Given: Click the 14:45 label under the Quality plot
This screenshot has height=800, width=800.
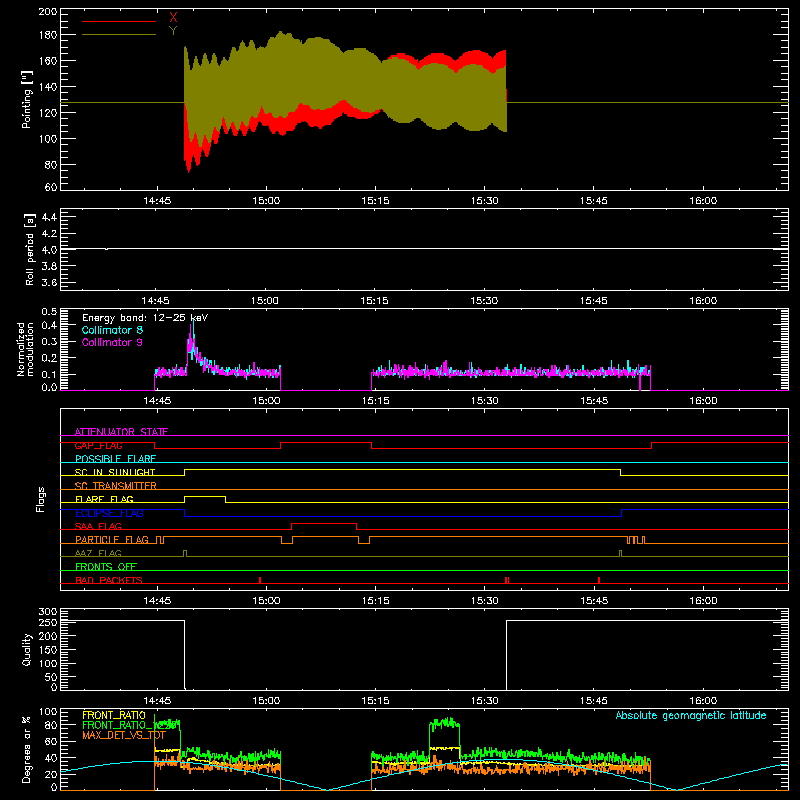Looking at the screenshot, I should (x=157, y=701).
